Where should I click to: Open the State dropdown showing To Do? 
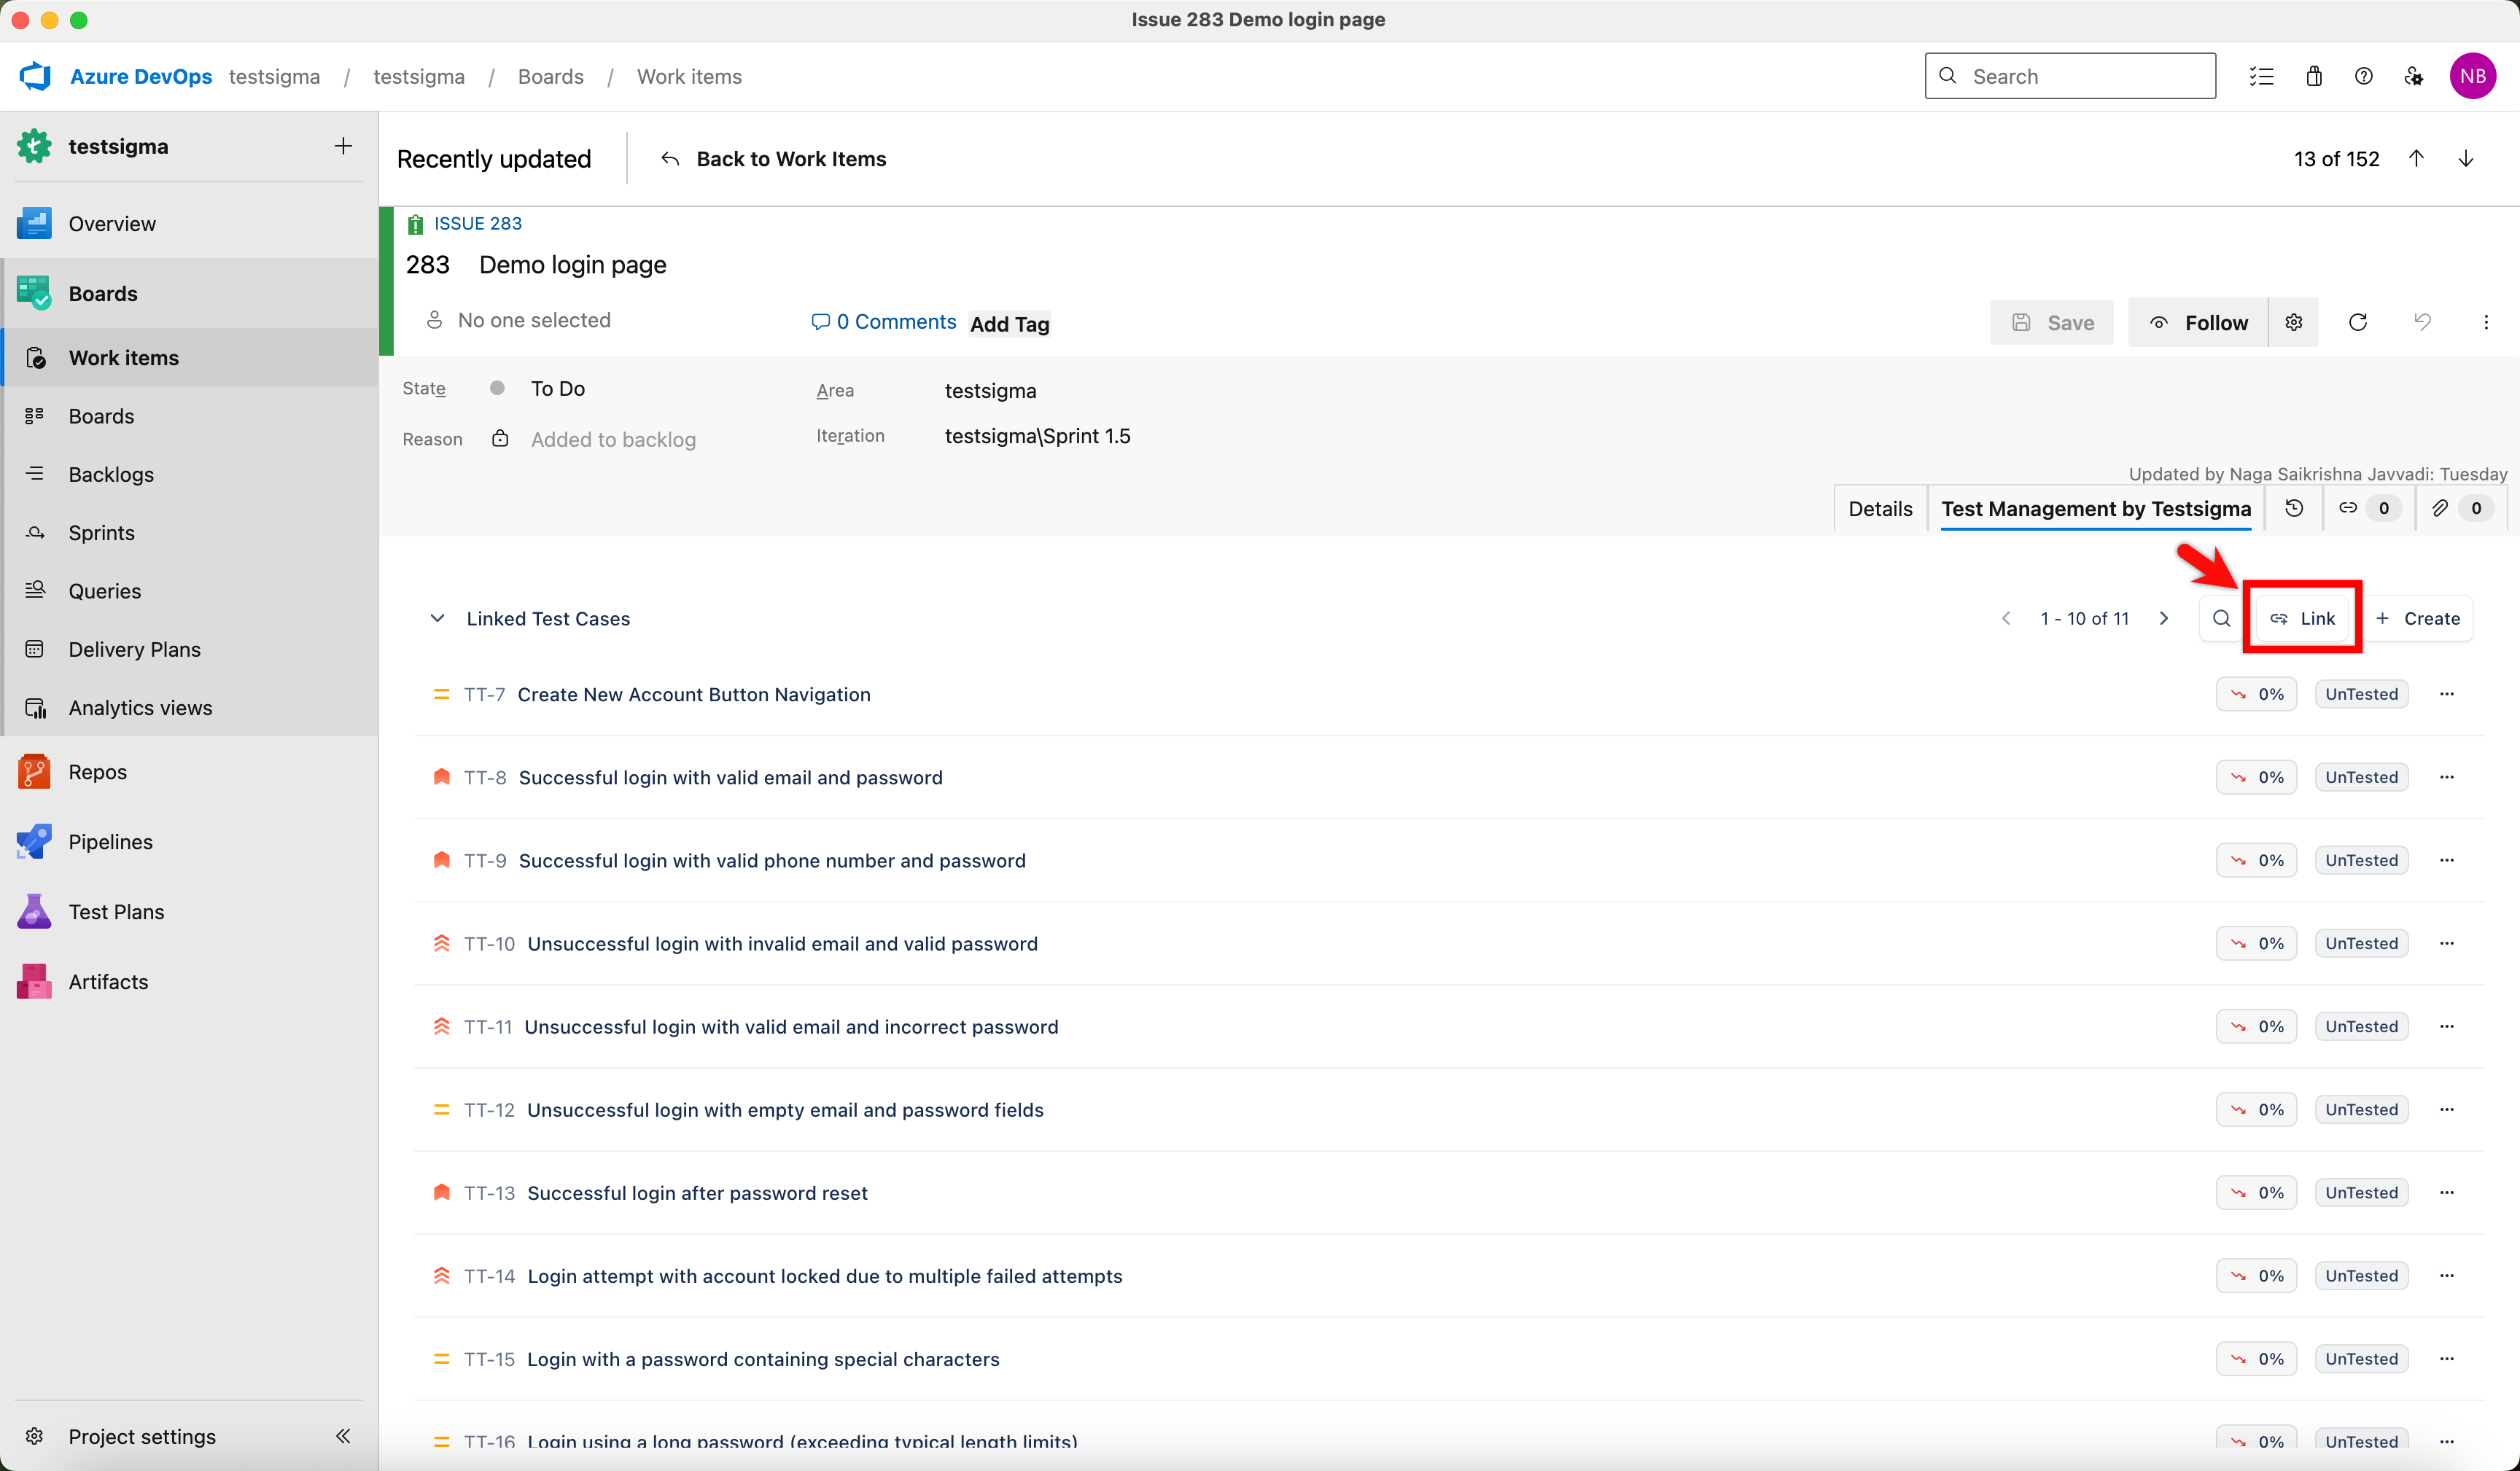(x=557, y=388)
